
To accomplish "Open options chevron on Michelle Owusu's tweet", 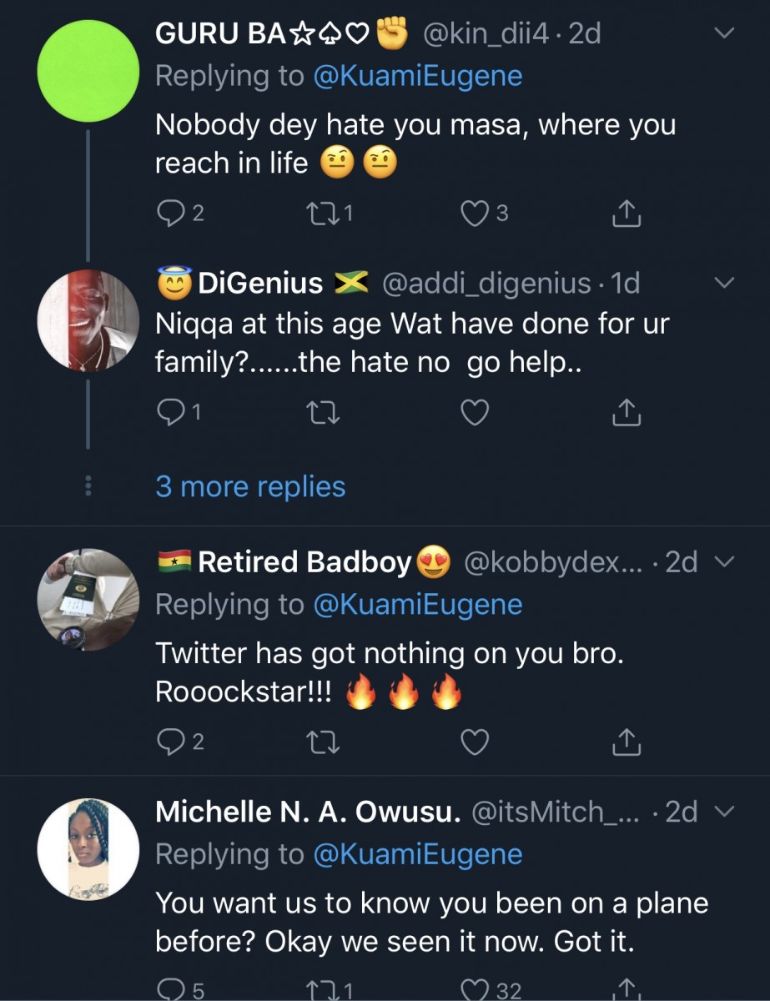I will tap(726, 812).
